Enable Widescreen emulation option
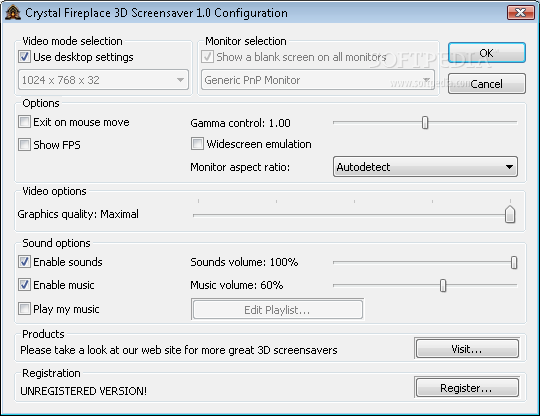This screenshot has width=540, height=416. tap(197, 144)
